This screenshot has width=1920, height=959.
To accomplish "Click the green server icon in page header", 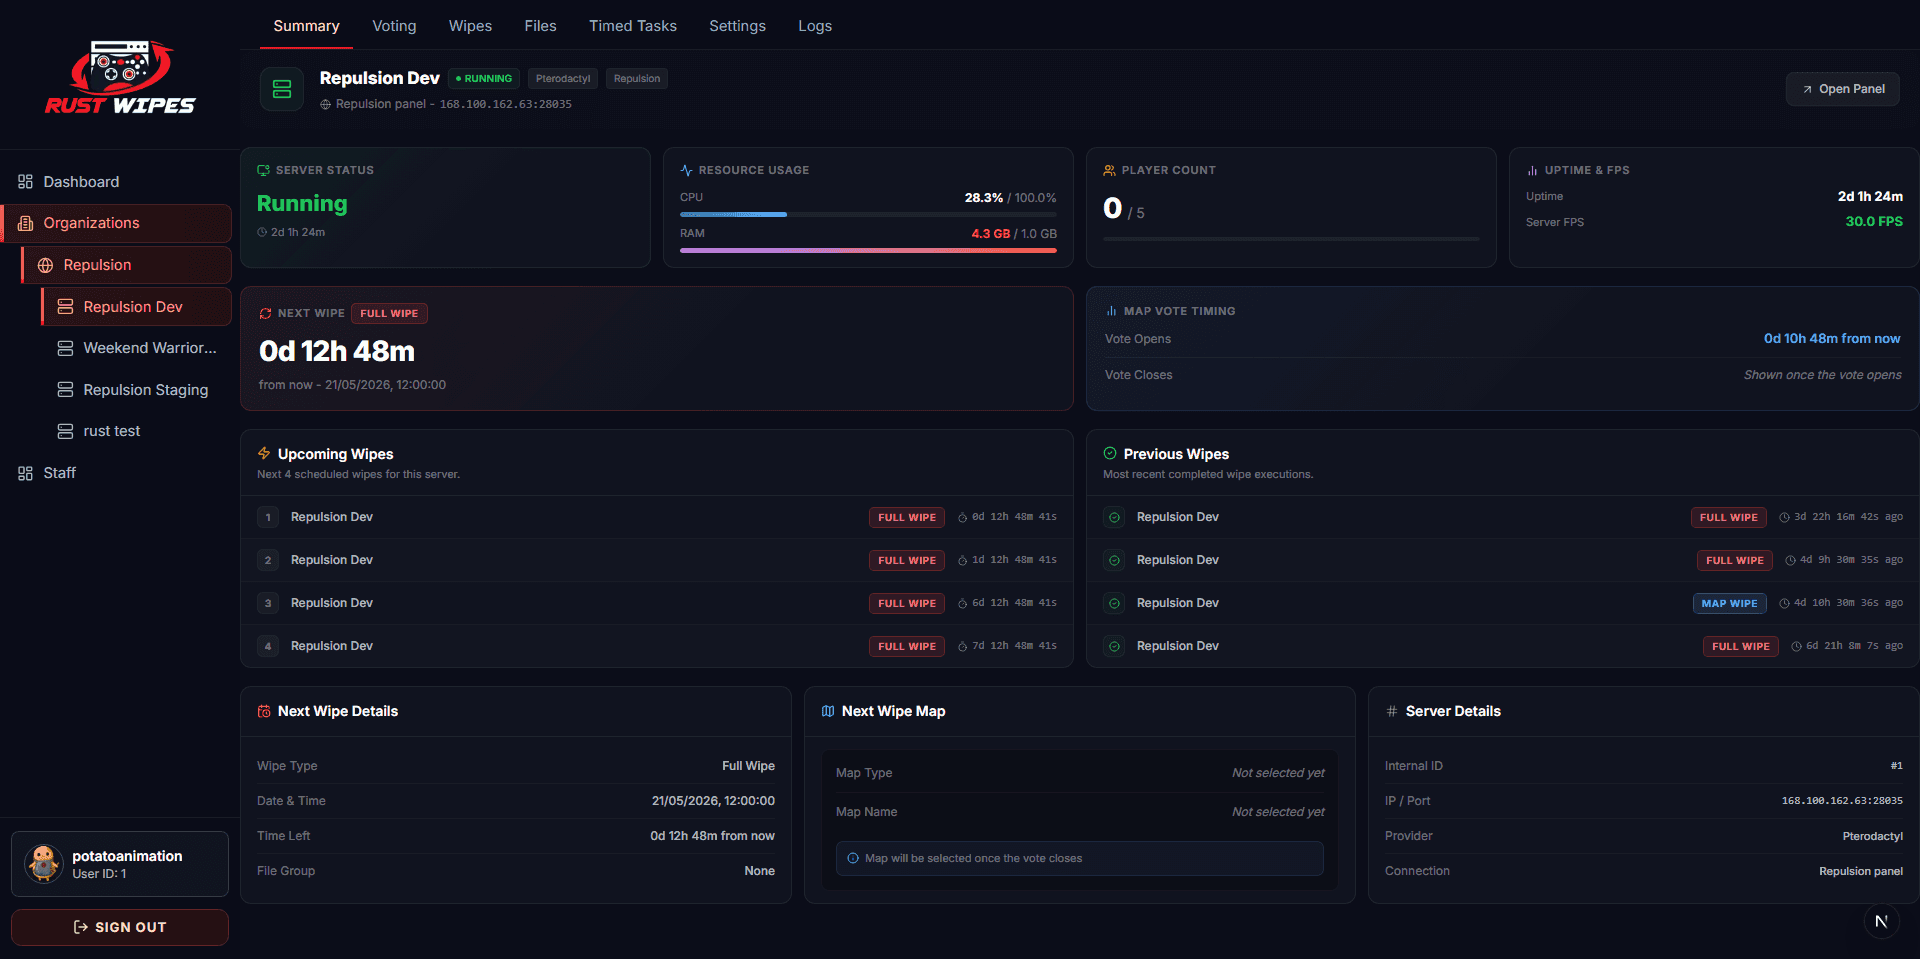I will pos(282,89).
